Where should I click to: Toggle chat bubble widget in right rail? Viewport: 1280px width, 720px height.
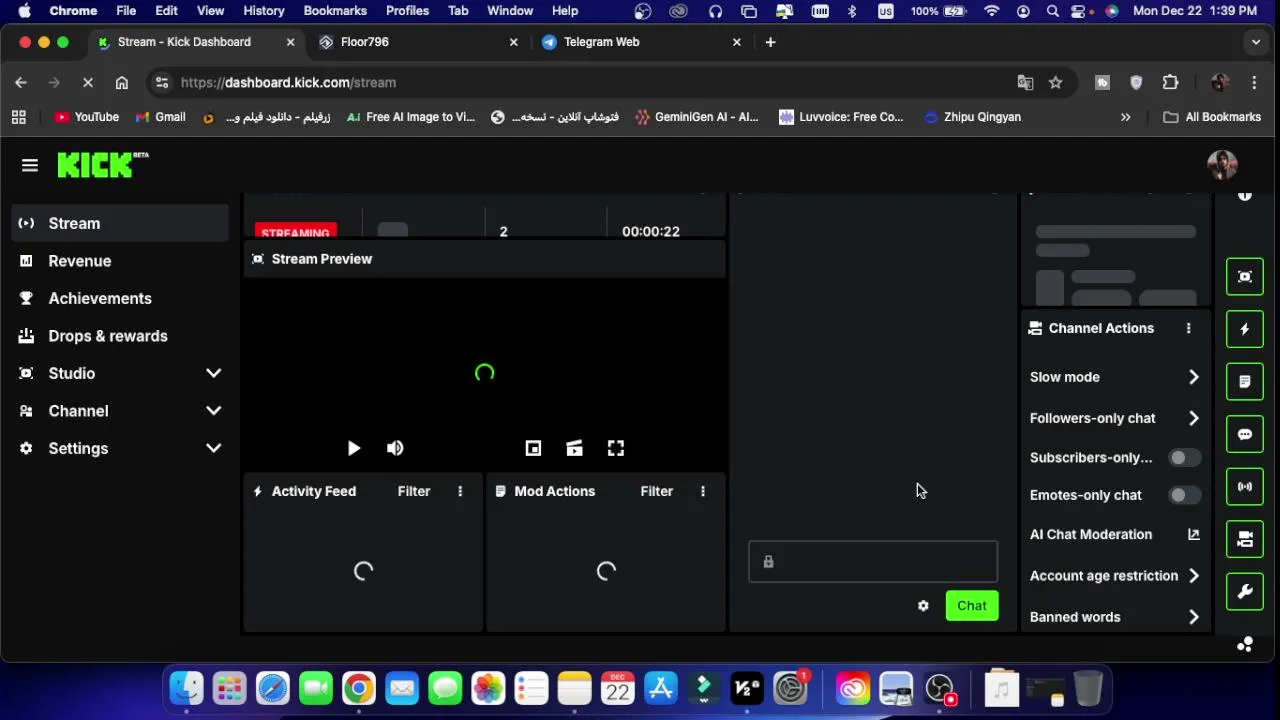point(1245,434)
